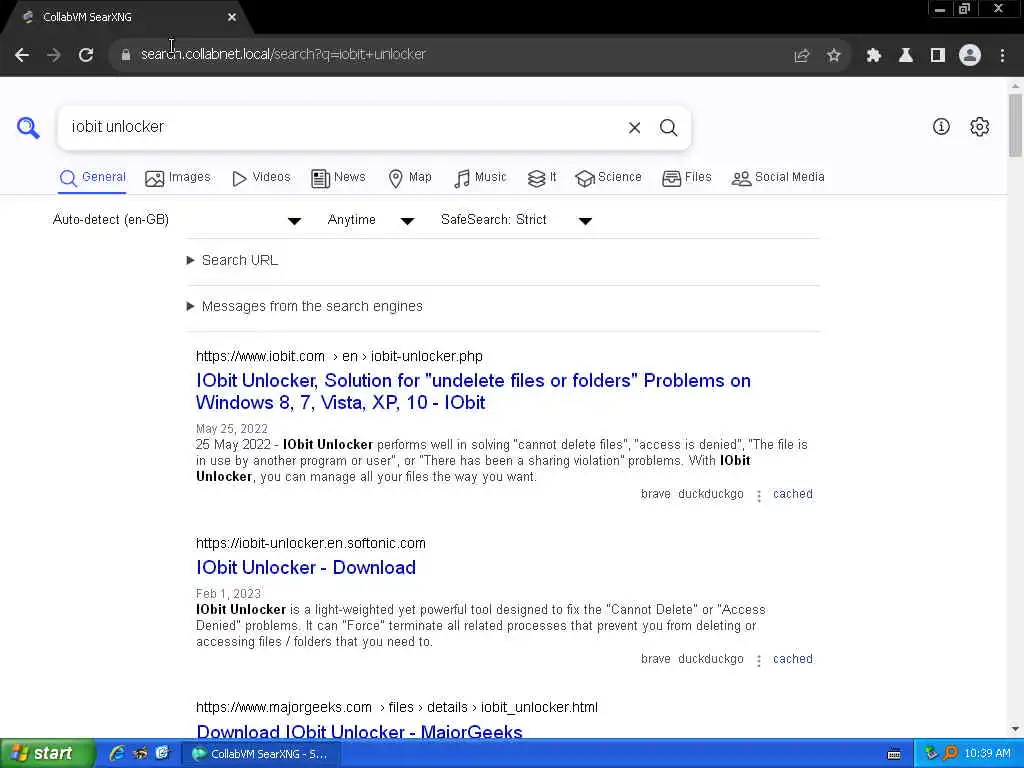Switch to the It category
Screen dimensions: 1024x768
pos(542,178)
